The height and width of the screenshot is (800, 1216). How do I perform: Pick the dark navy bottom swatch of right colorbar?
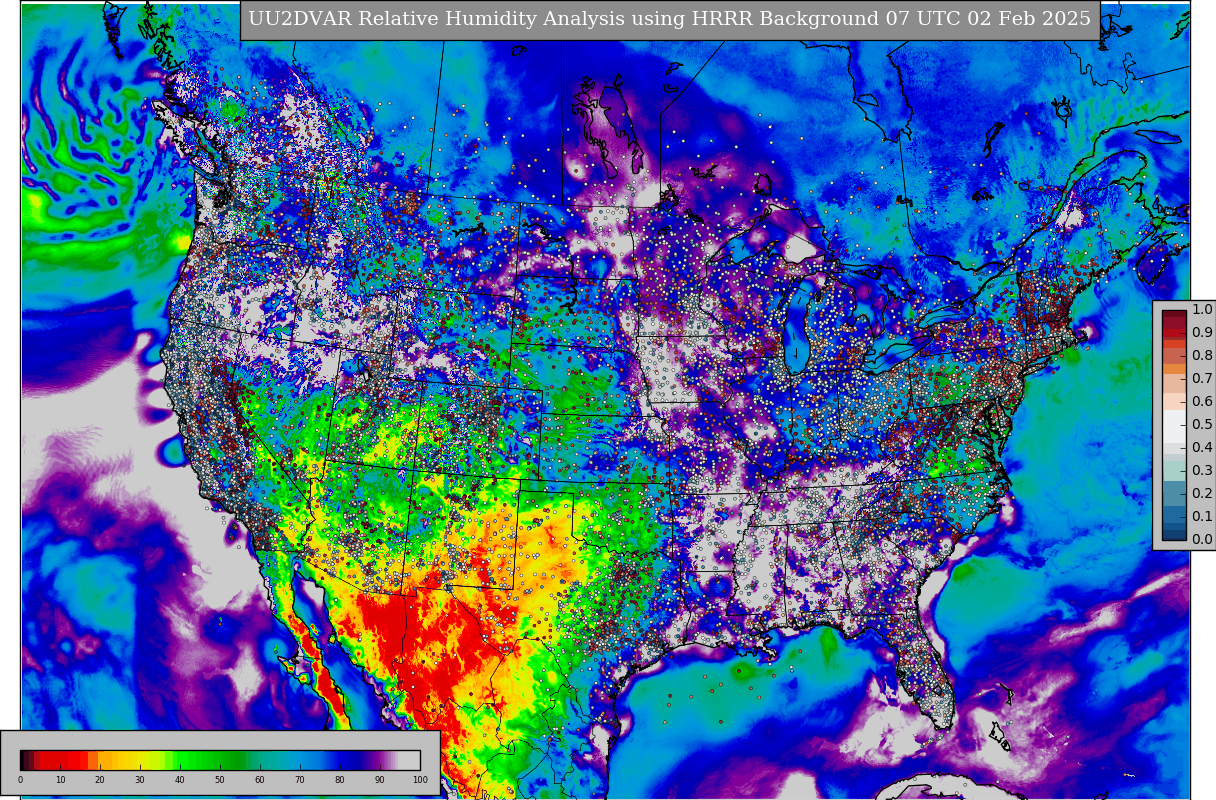1175,534
